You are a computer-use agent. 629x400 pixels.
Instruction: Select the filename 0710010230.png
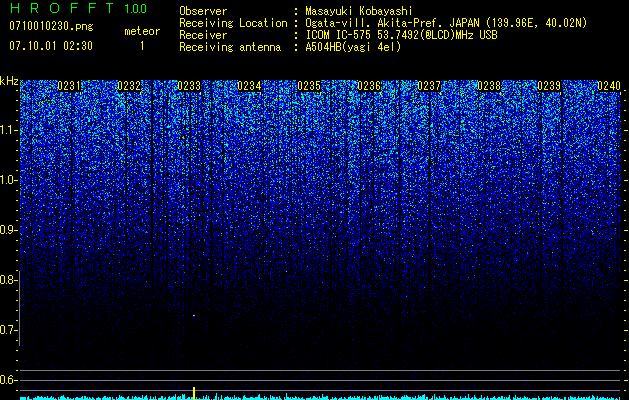click(51, 27)
